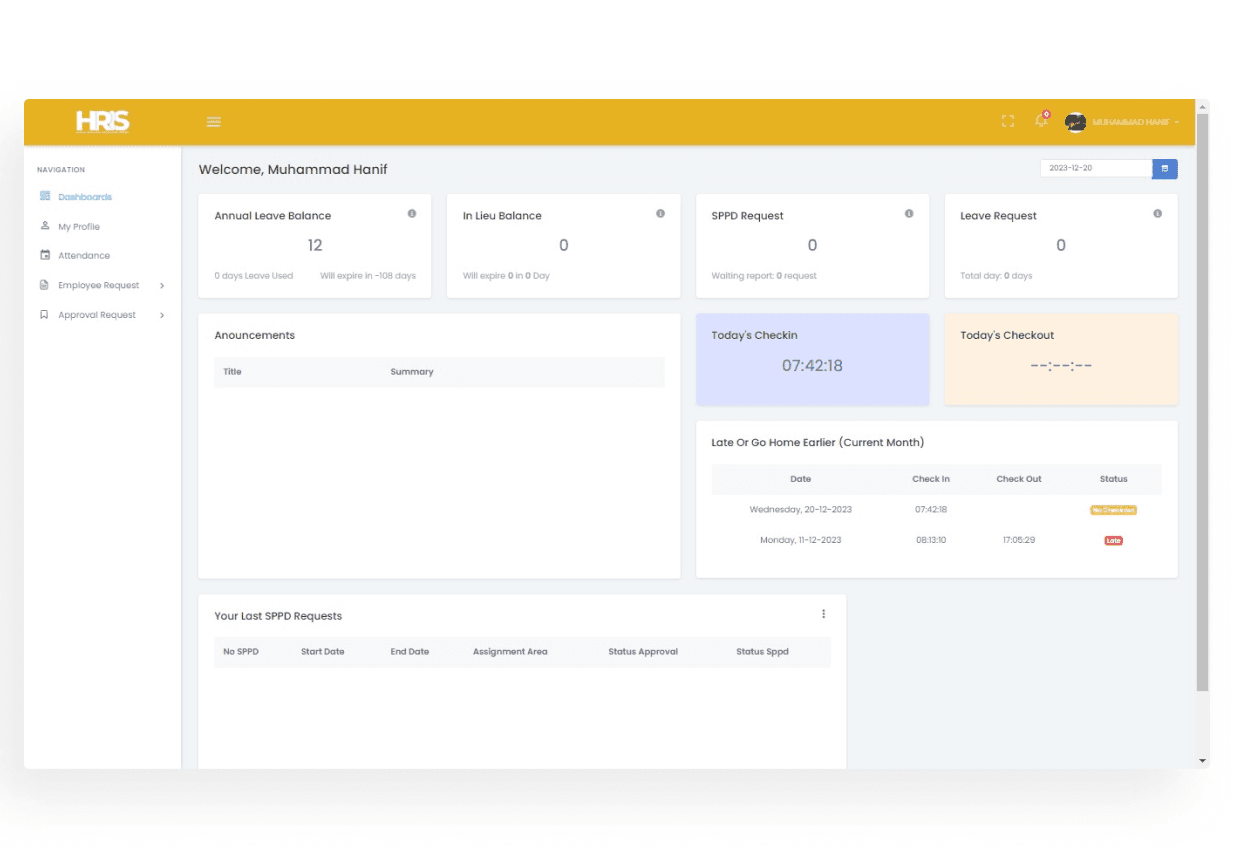Click the In Lieu Balance info icon
The width and height of the screenshot is (1233, 867).
tap(660, 213)
